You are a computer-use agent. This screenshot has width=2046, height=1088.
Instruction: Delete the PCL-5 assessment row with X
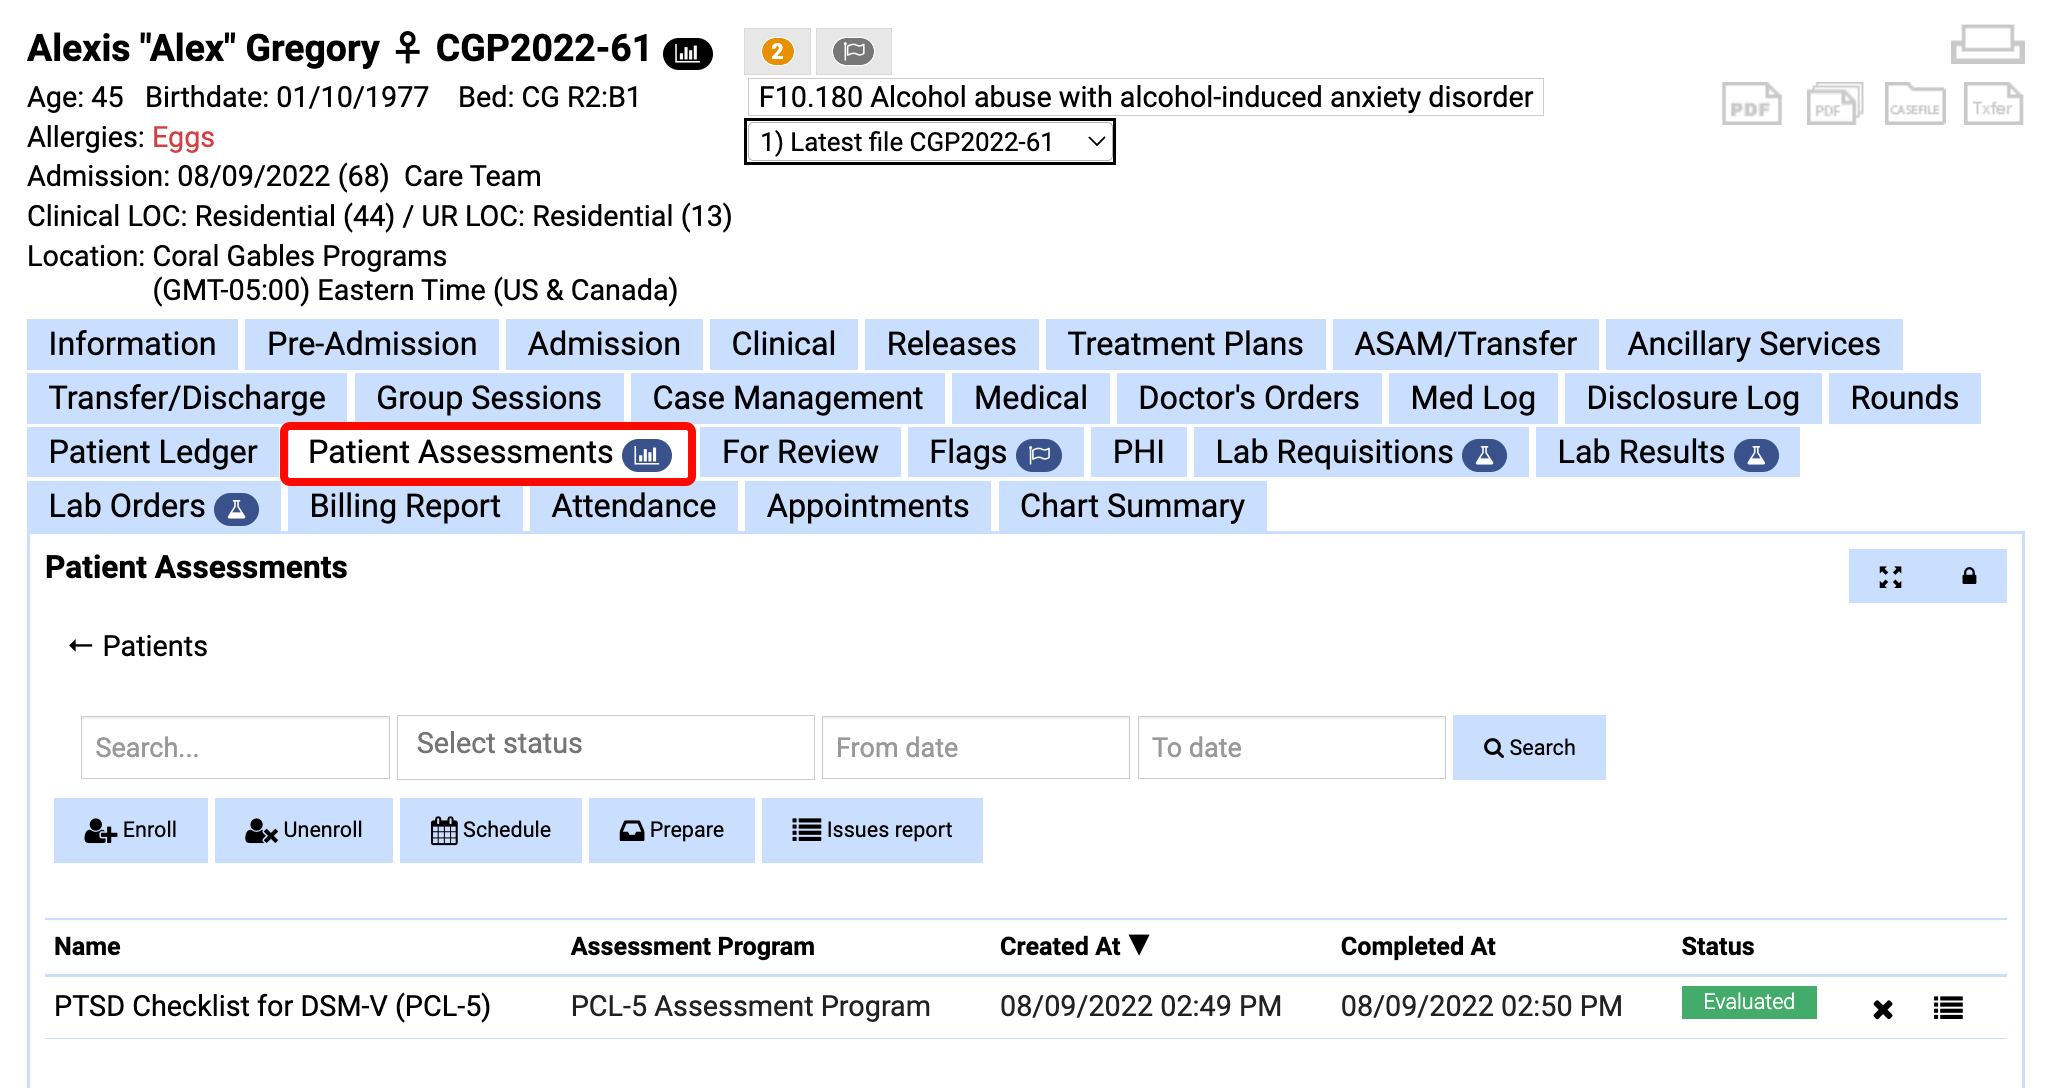tap(1883, 1009)
